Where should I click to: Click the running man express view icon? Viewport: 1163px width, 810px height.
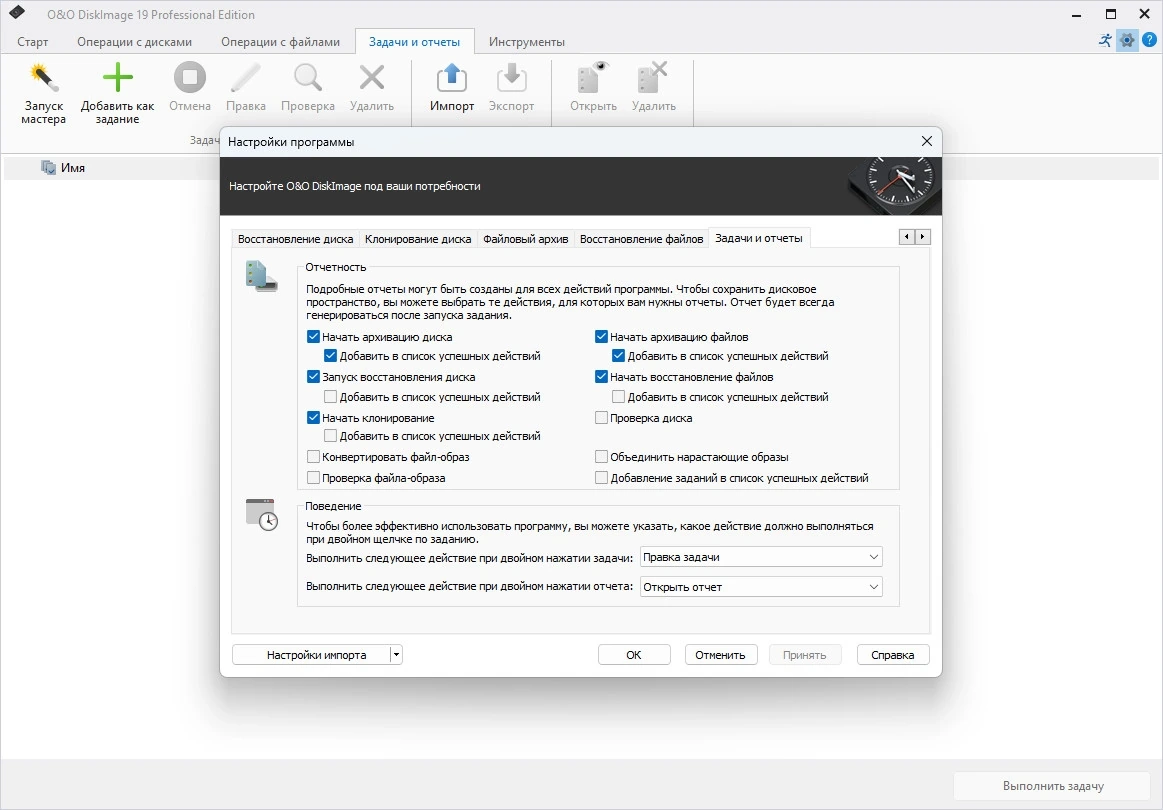[1105, 40]
